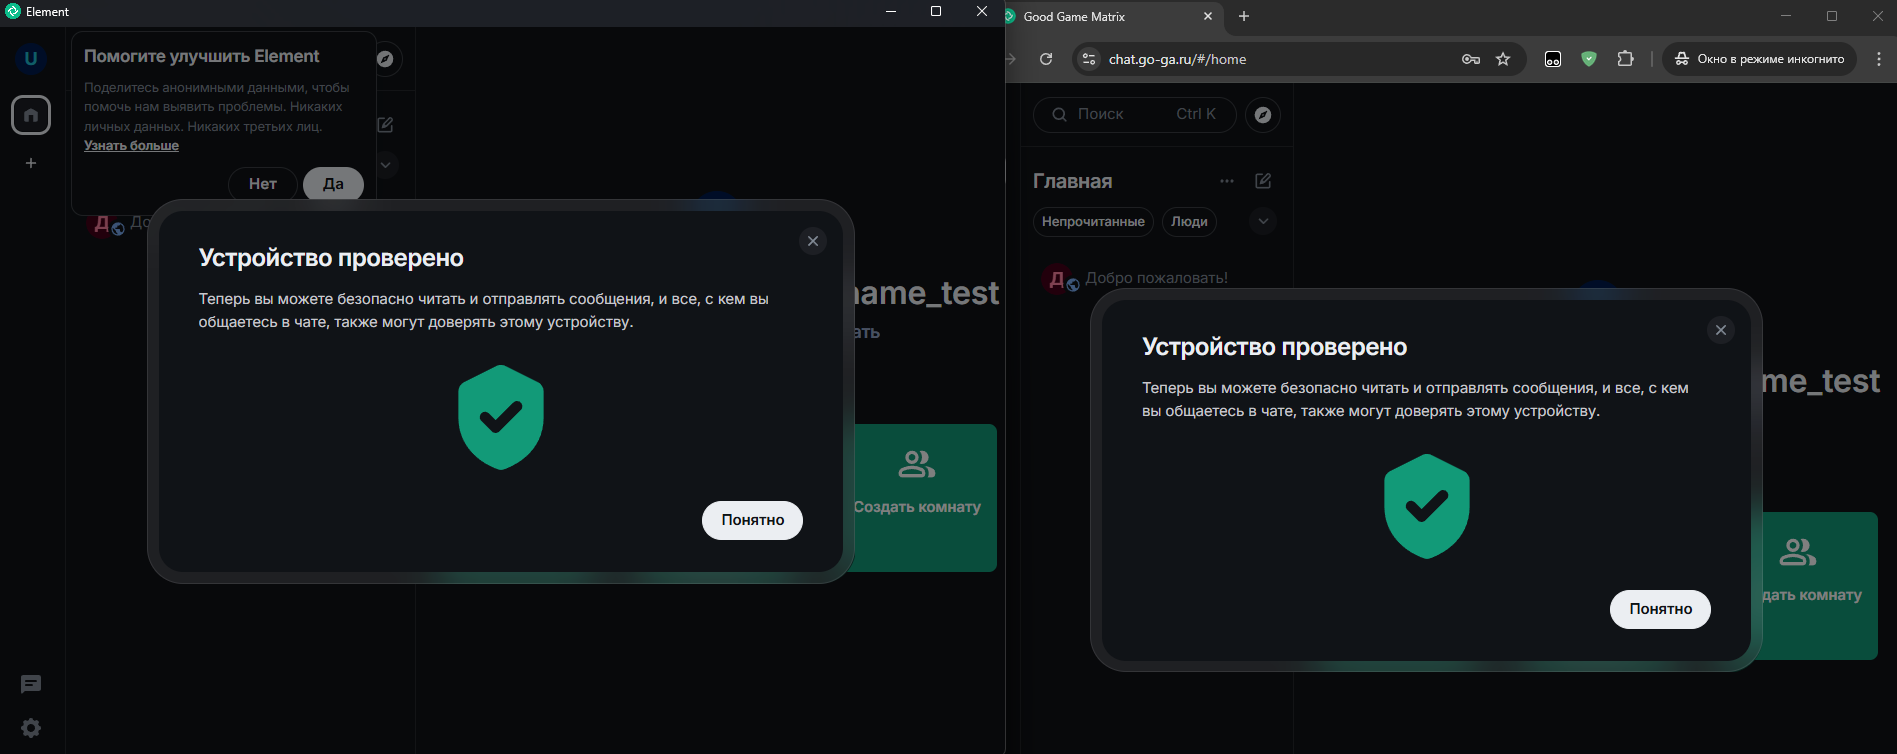Accept analytics with Да button
This screenshot has width=1897, height=754.
(333, 184)
